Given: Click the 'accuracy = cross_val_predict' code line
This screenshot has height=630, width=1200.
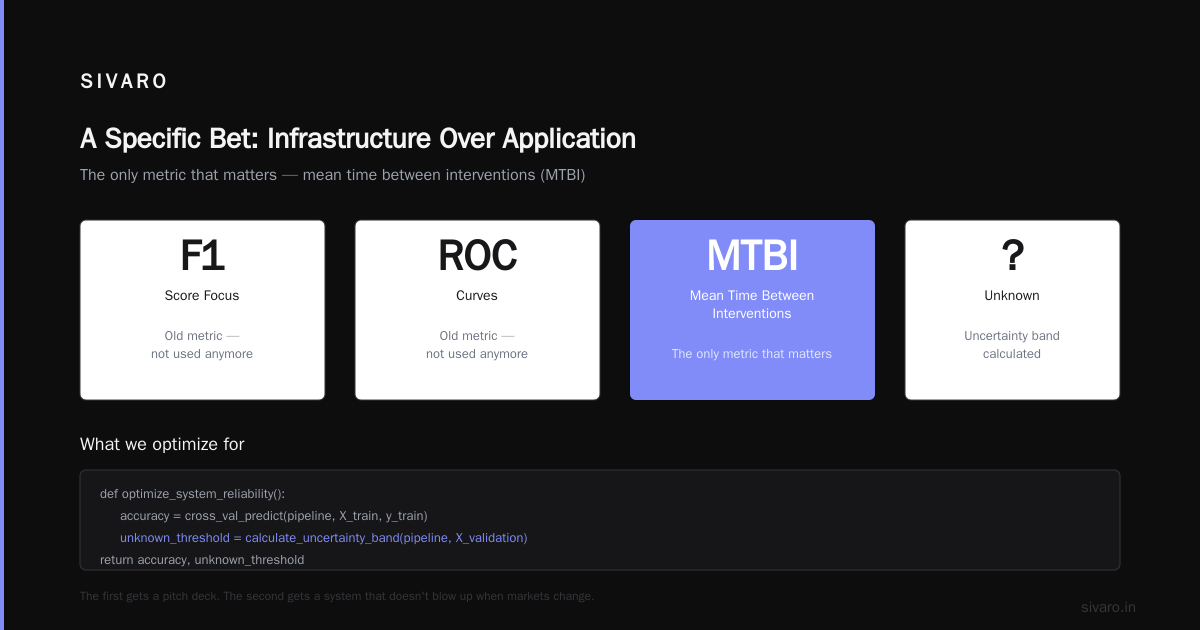Looking at the screenshot, I should click(274, 516).
